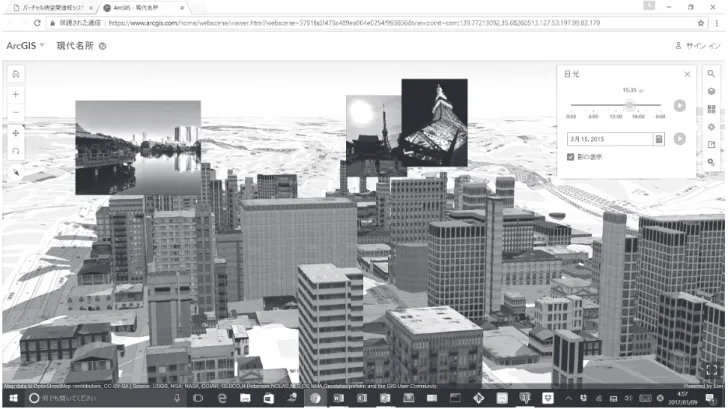Adjust the time-of-day slider handle
The height and width of the screenshot is (409, 728).
pyautogui.click(x=629, y=105)
